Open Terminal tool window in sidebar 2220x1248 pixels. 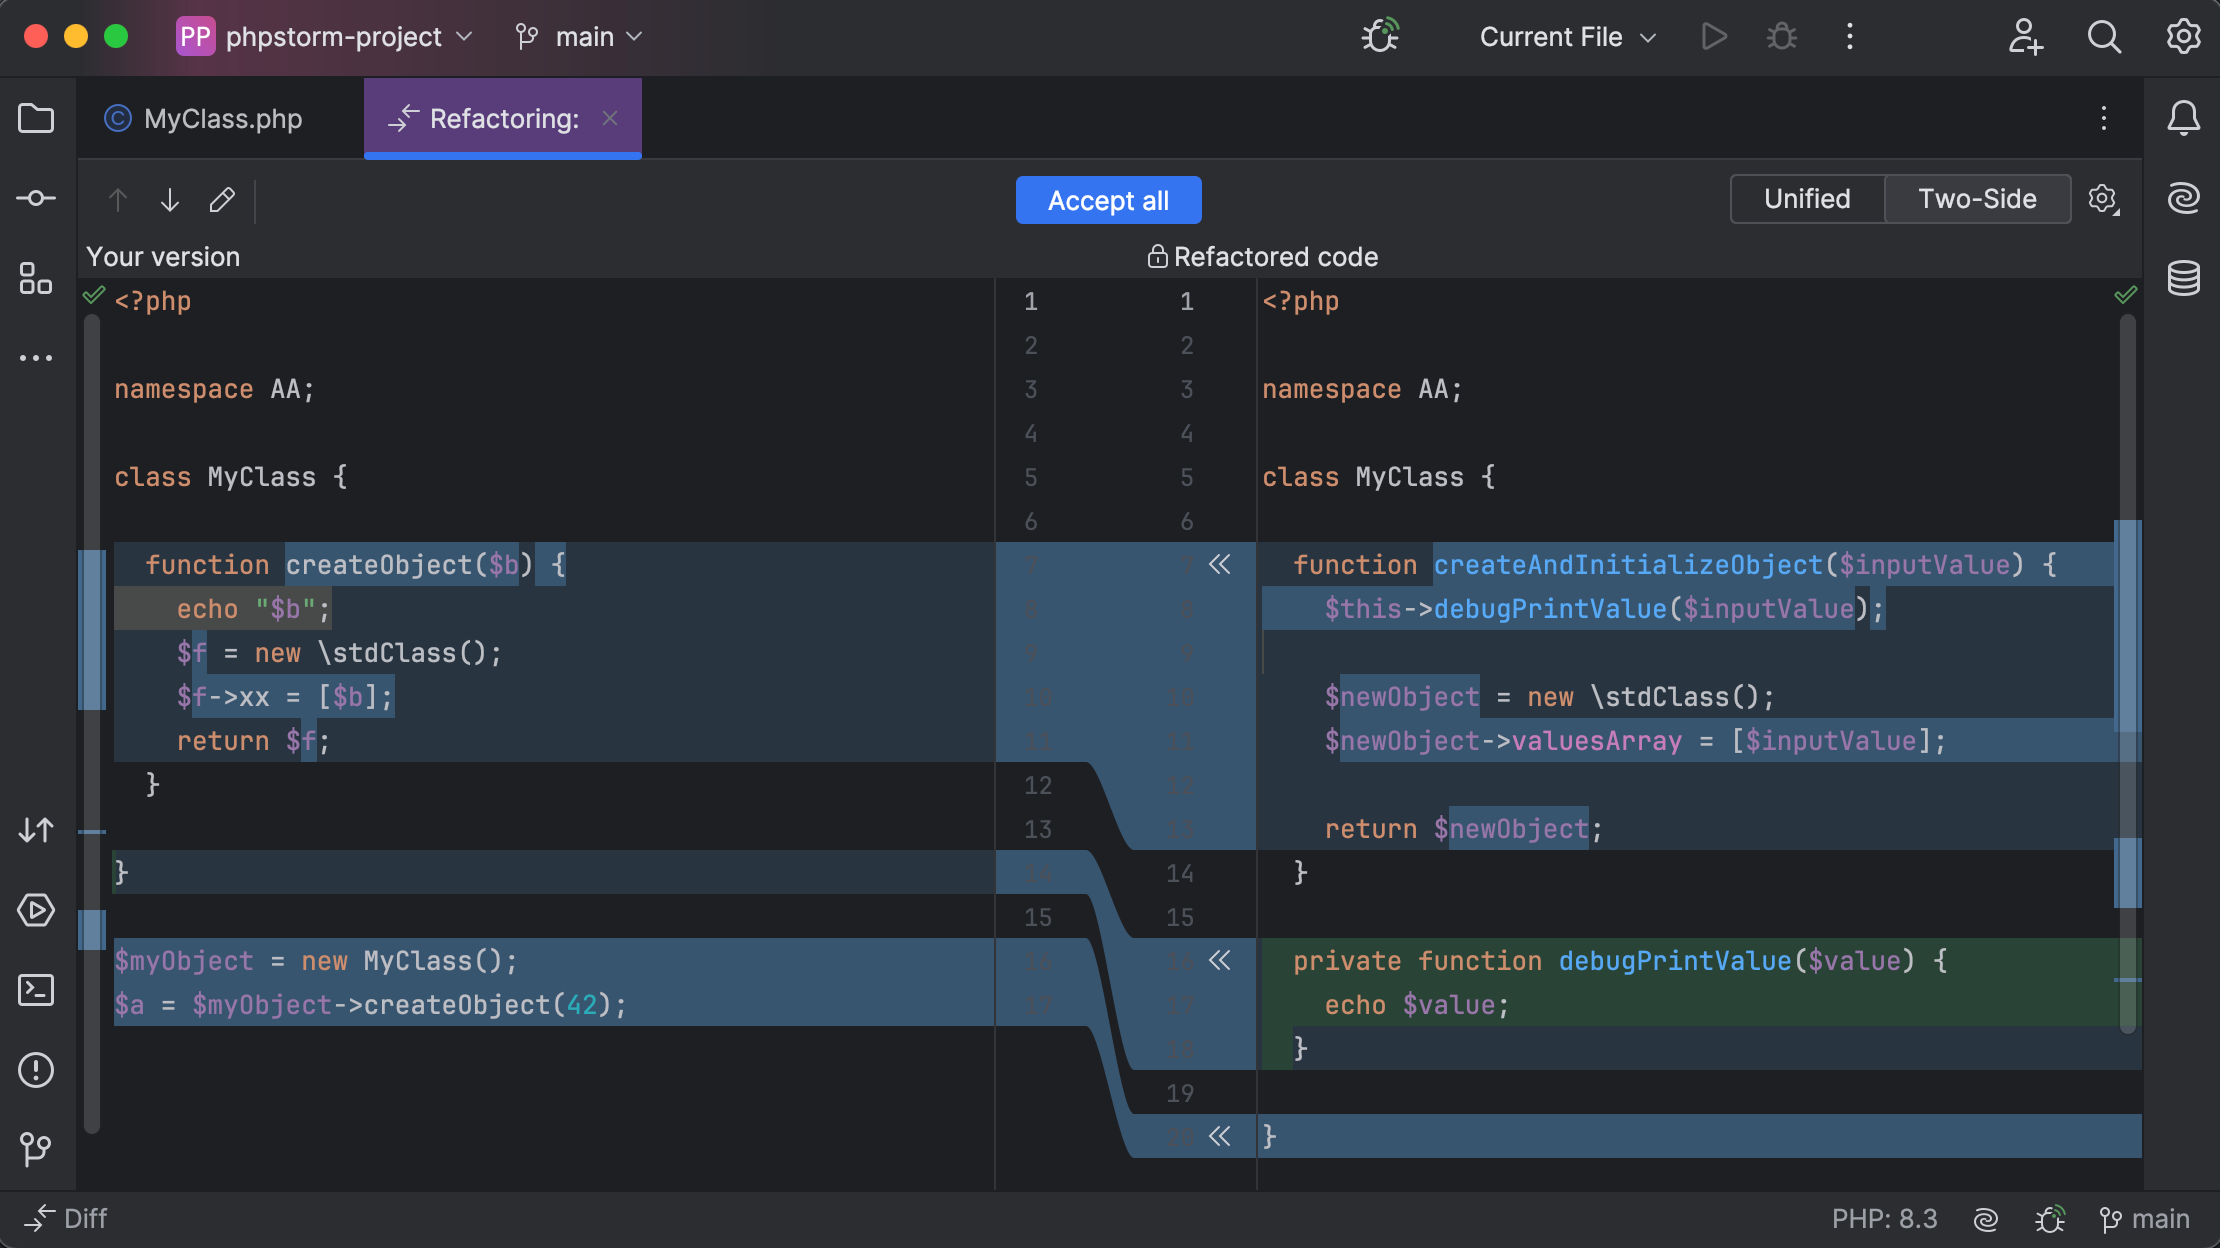click(36, 990)
